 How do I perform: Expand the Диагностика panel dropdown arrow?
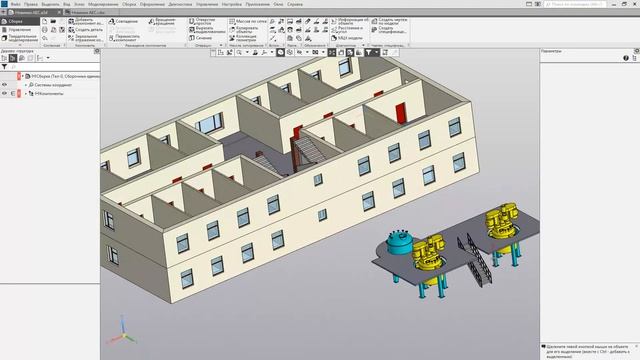363,45
